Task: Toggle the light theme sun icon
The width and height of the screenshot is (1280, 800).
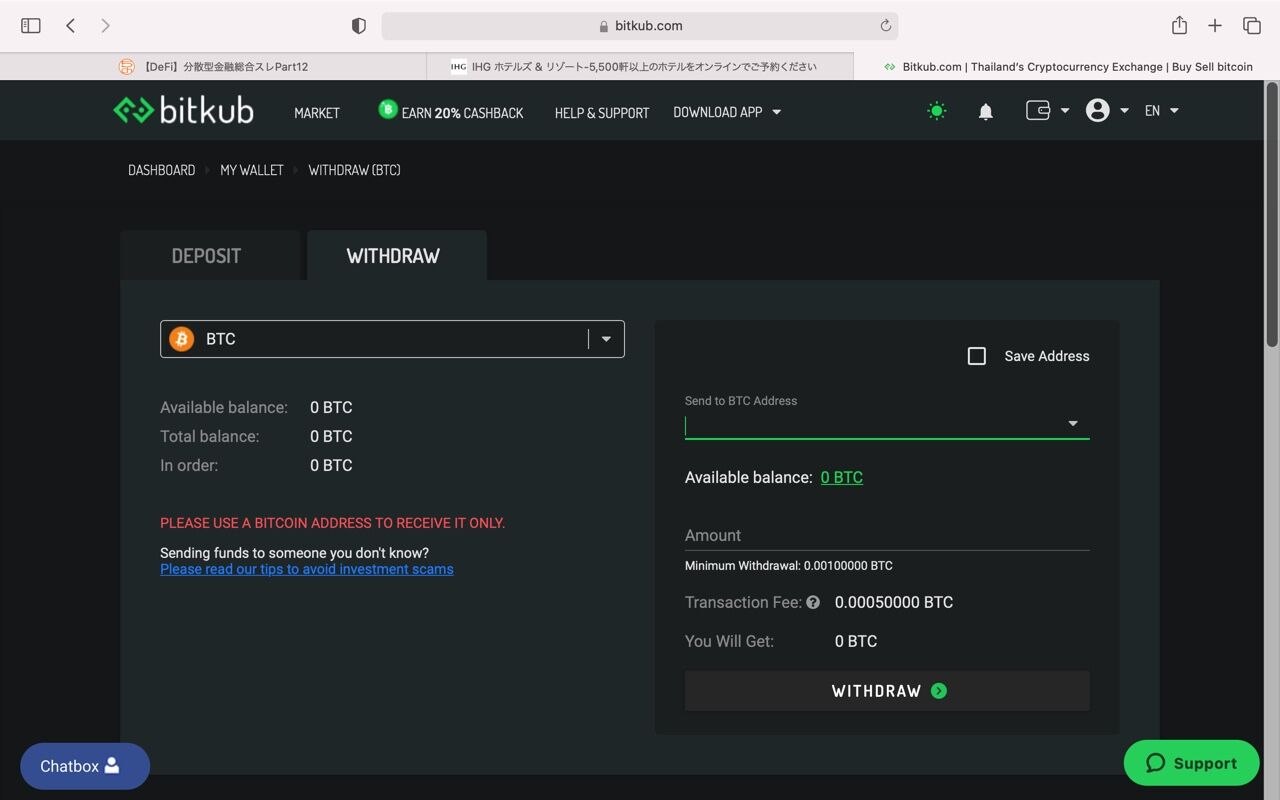Action: [x=937, y=111]
